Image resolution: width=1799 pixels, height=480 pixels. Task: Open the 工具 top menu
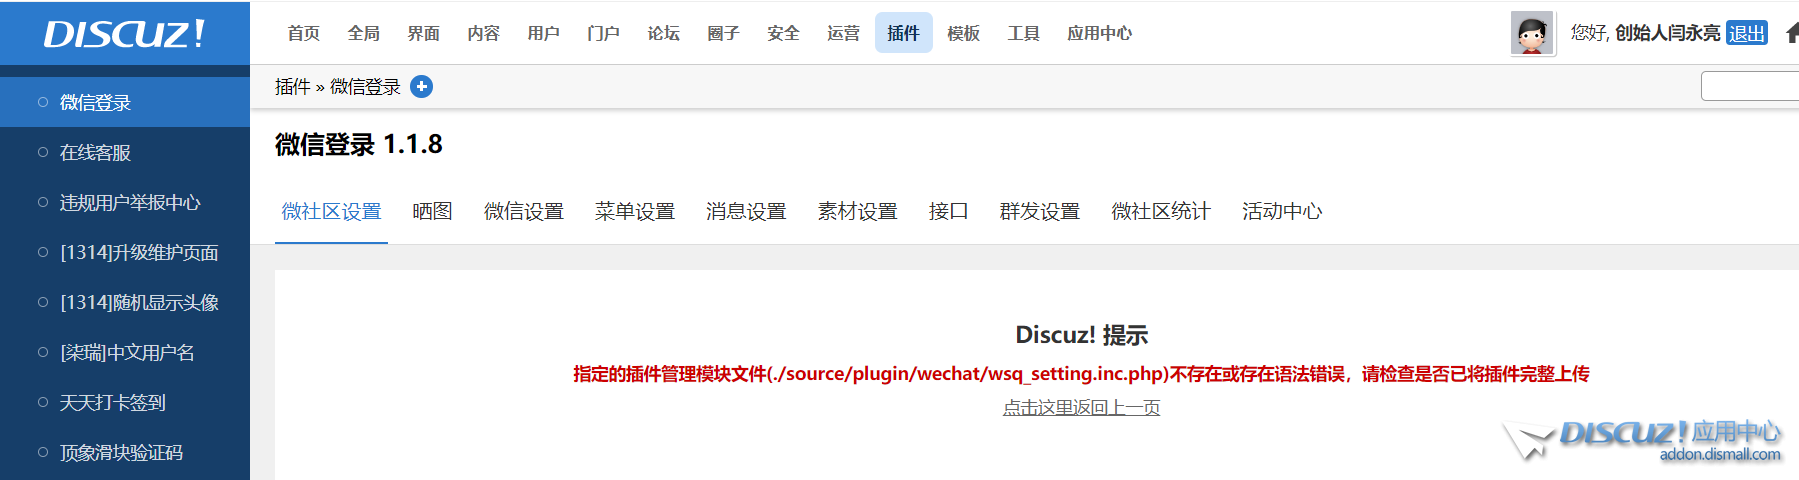1024,33
